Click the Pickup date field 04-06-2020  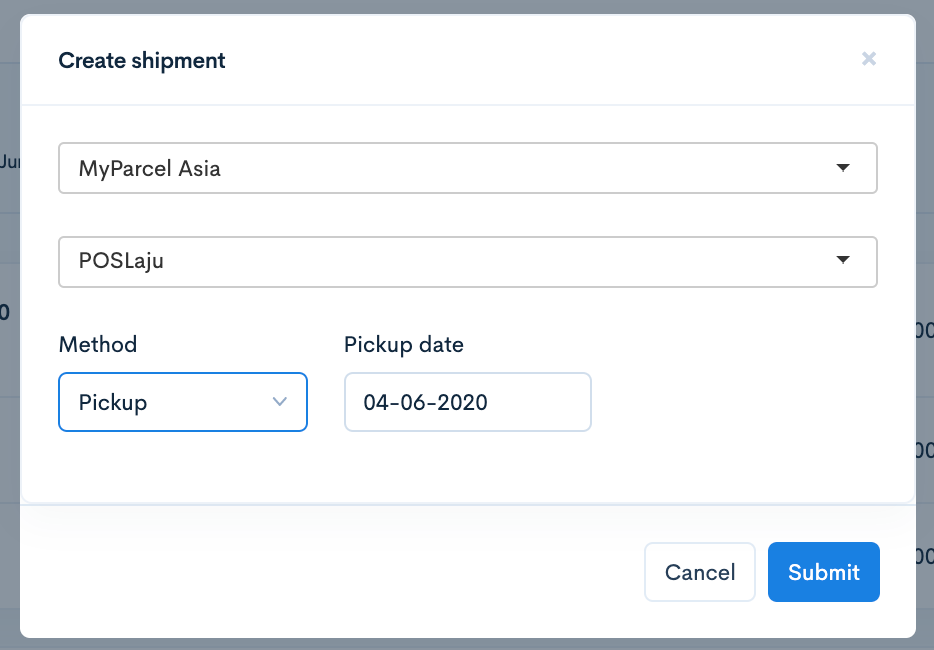[x=468, y=402]
